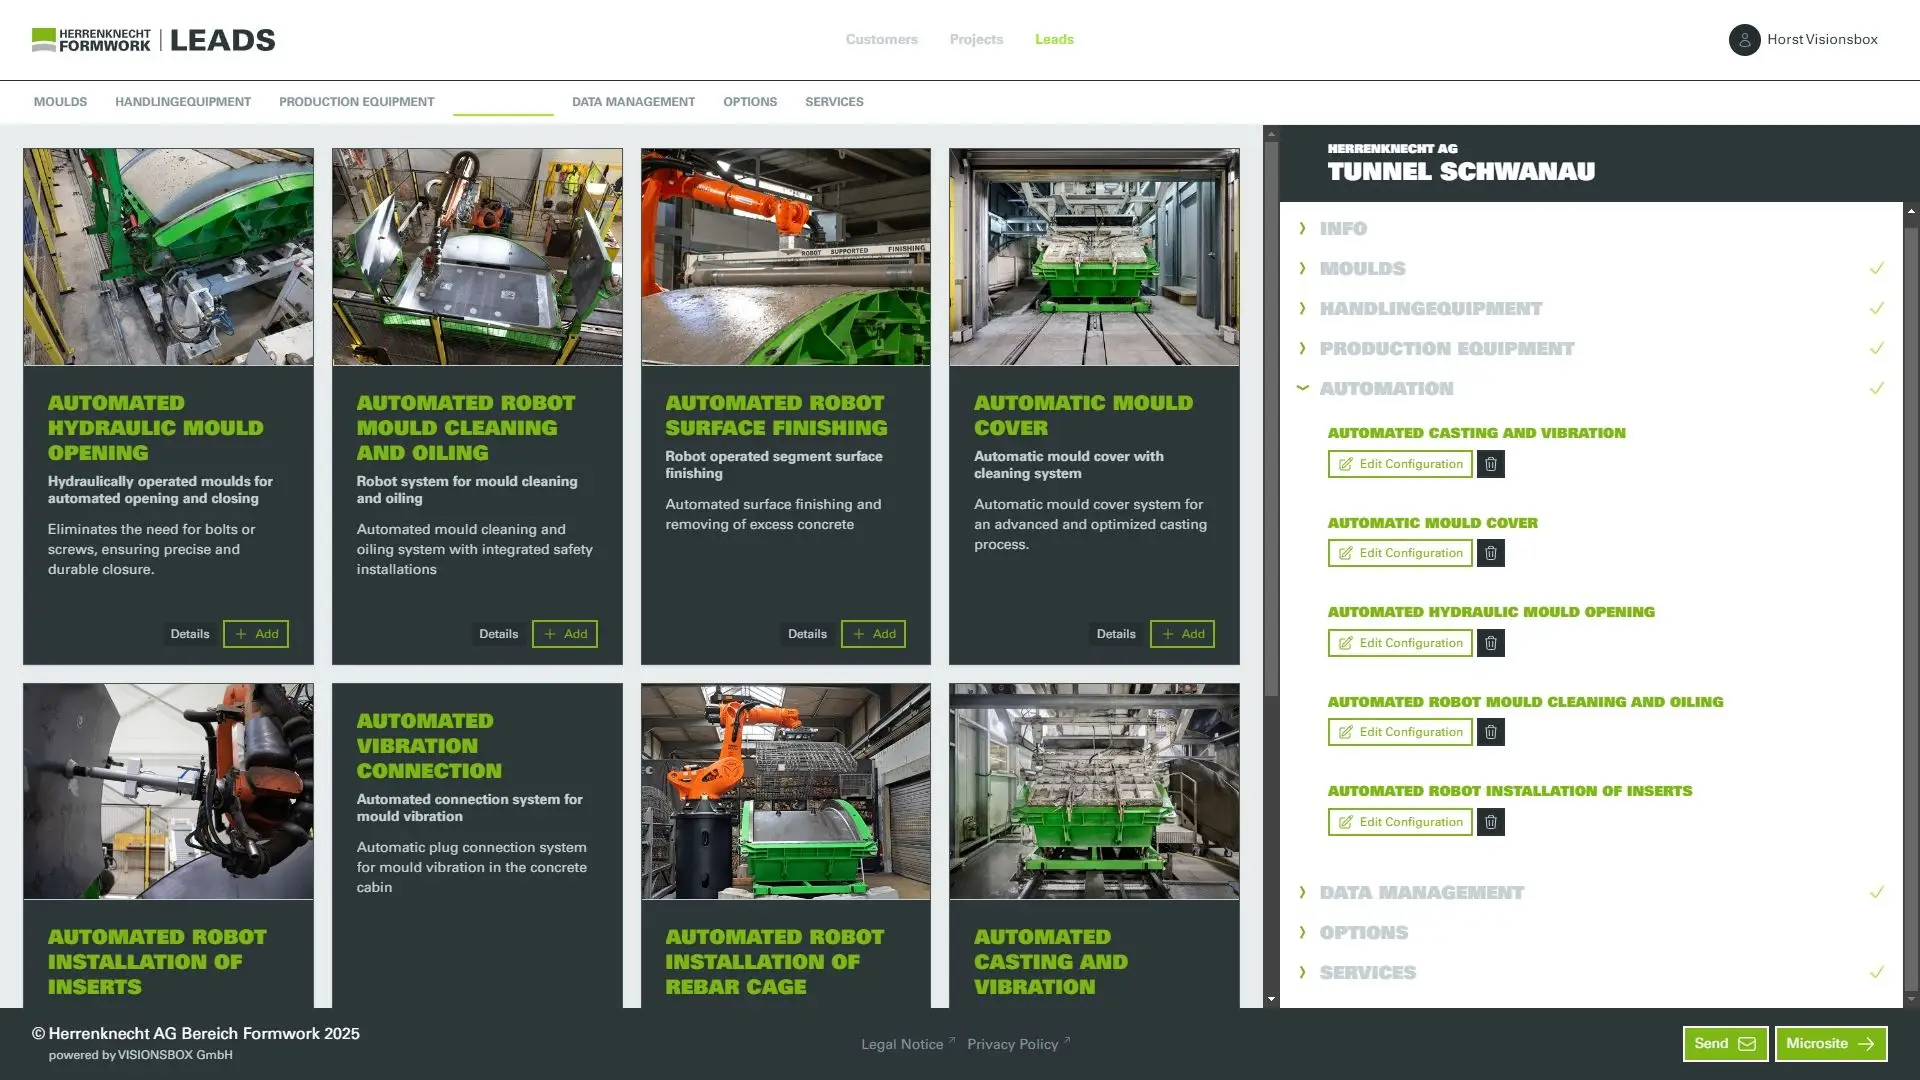Delete Automated Casting and Vibration configuration
Image resolution: width=1920 pixels, height=1080 pixels.
pos(1490,464)
